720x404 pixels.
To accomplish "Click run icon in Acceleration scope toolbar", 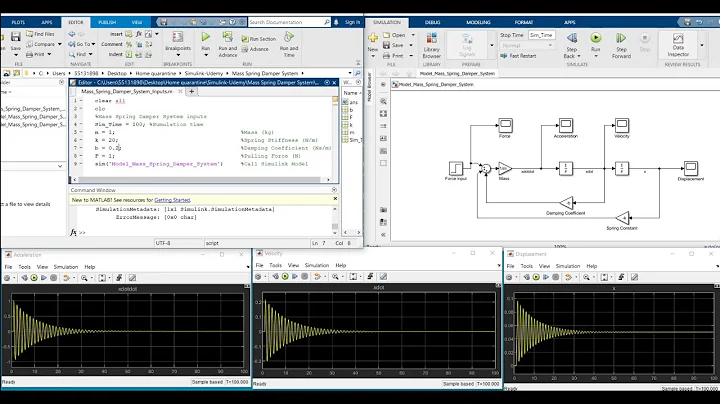I will coord(34,278).
